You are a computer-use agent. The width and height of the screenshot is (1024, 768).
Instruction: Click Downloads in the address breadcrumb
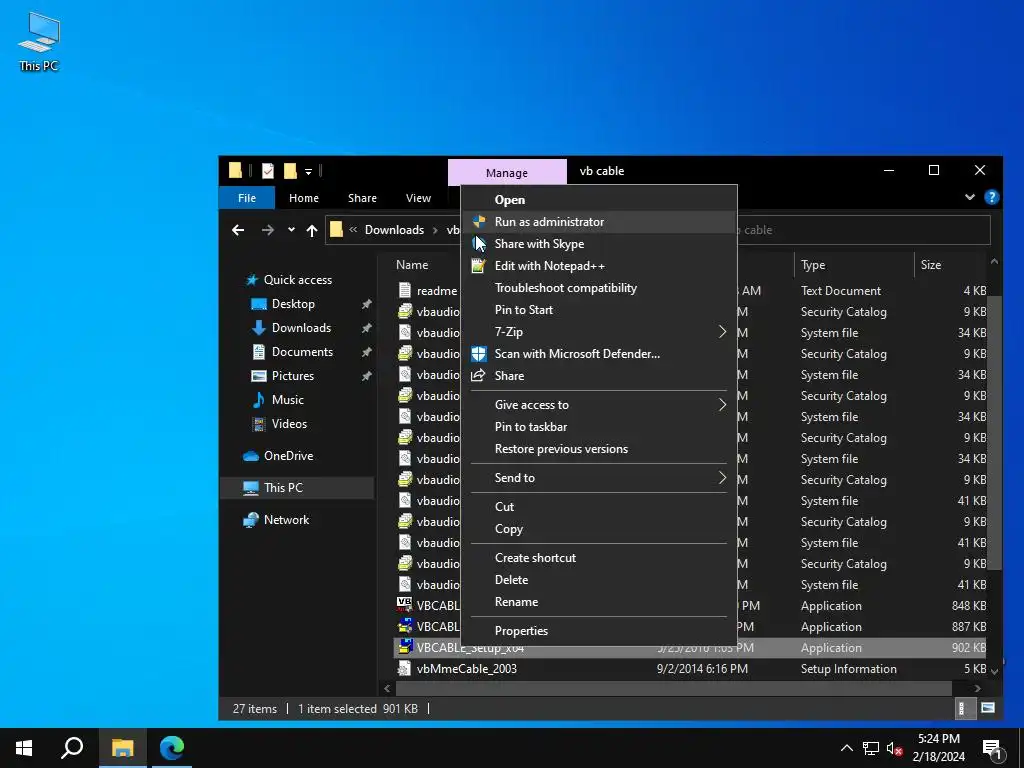click(394, 230)
